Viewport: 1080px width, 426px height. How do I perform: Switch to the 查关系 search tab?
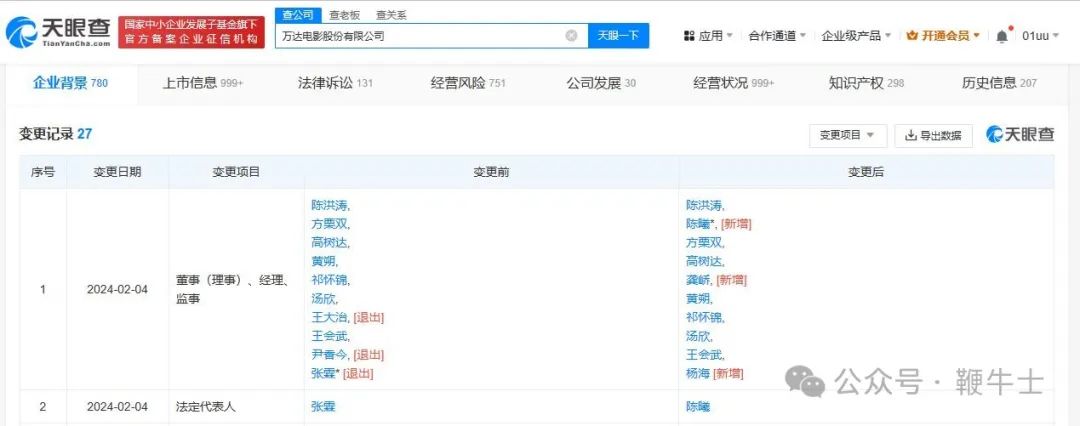click(391, 14)
